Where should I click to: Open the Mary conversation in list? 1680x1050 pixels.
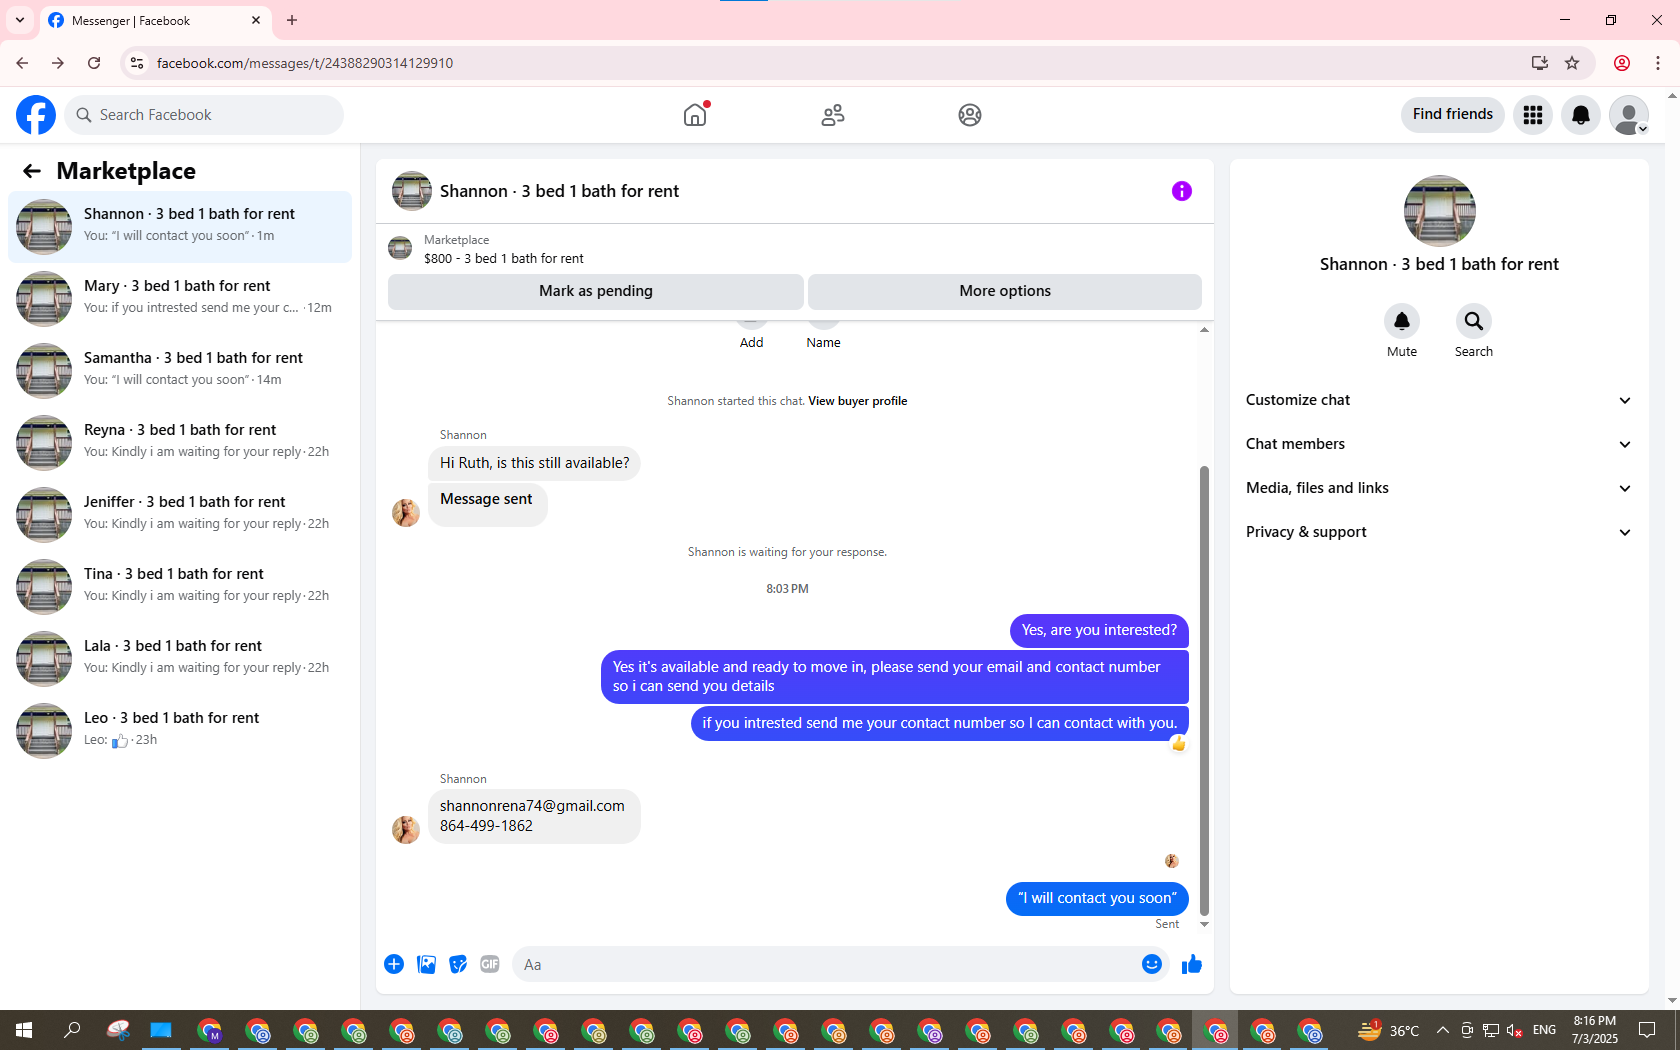(180, 299)
